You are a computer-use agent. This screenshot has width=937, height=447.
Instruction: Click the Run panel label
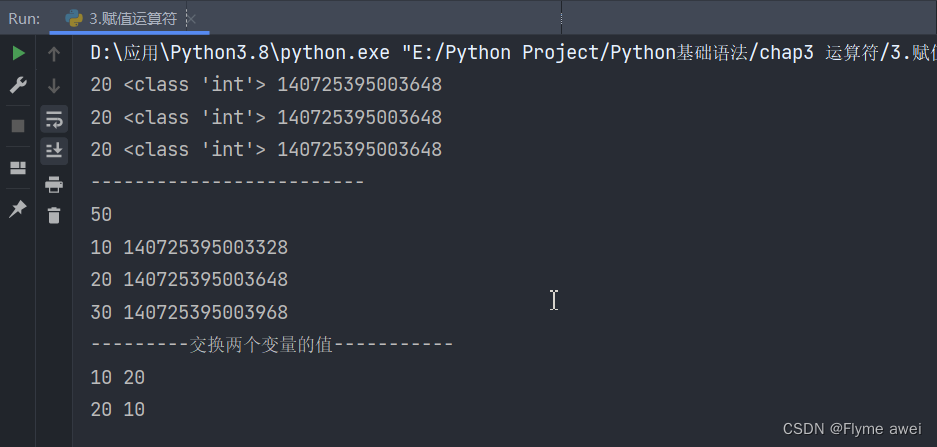click(24, 18)
